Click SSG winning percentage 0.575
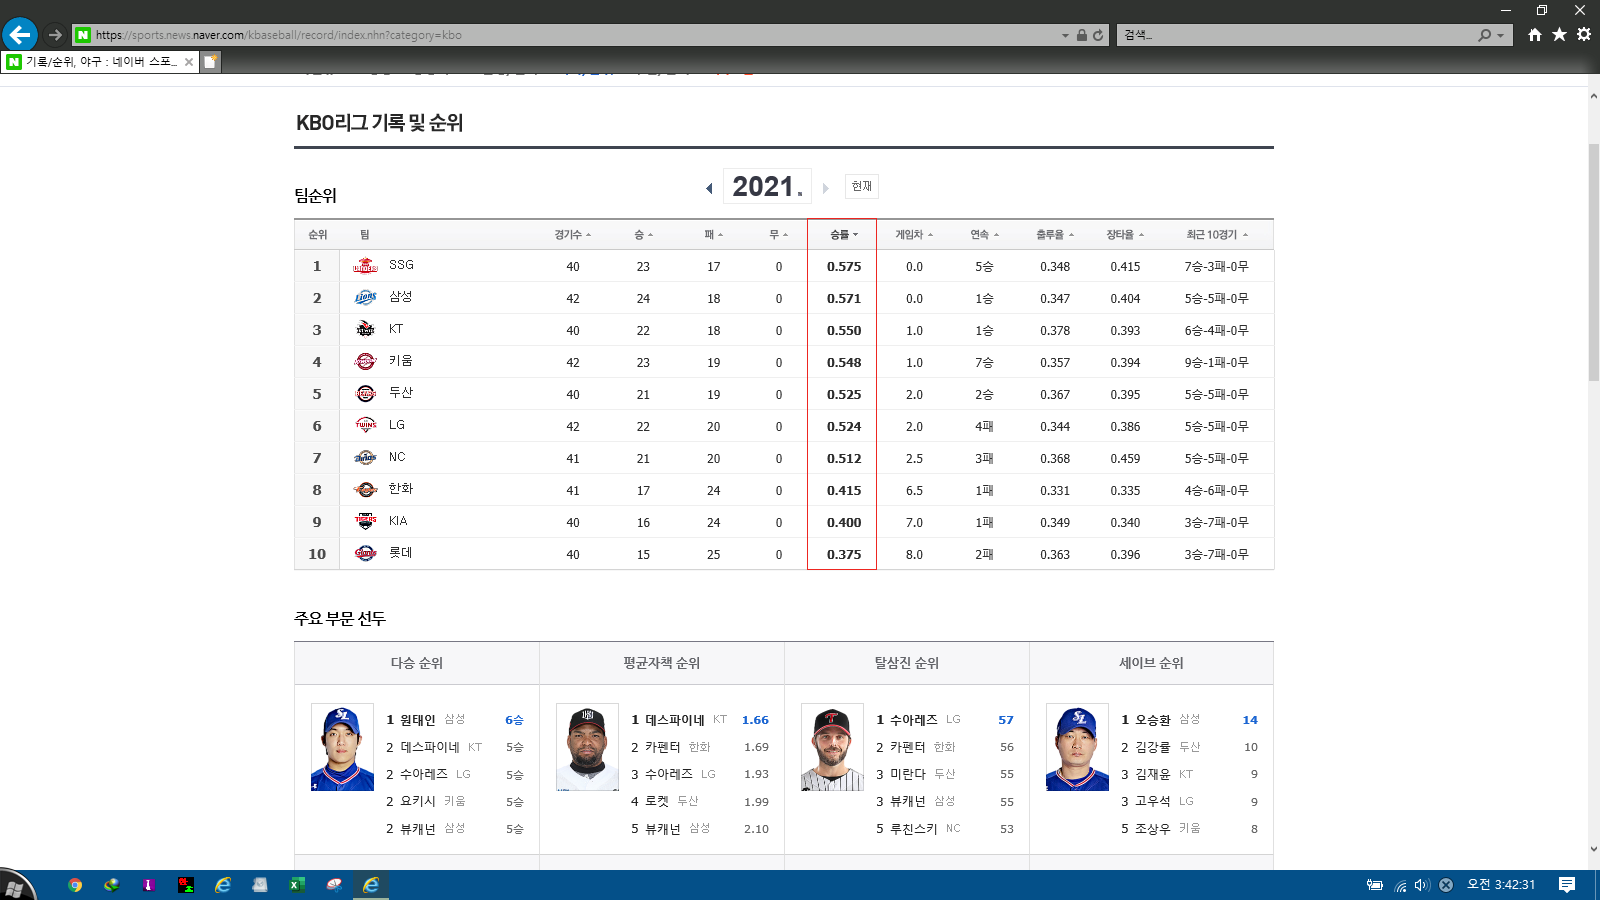Screen dimensions: 1600x900 [844, 267]
